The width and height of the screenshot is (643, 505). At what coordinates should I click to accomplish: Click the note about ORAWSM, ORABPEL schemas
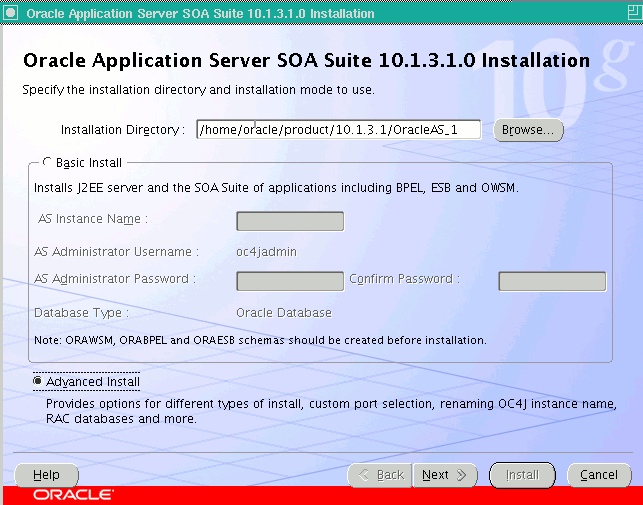pyautogui.click(x=260, y=340)
